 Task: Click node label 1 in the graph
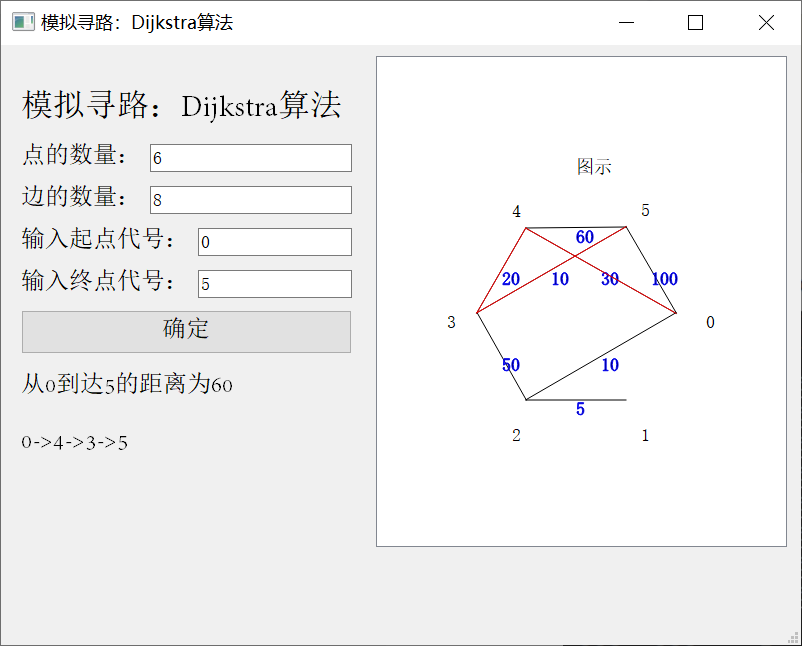coord(645,435)
